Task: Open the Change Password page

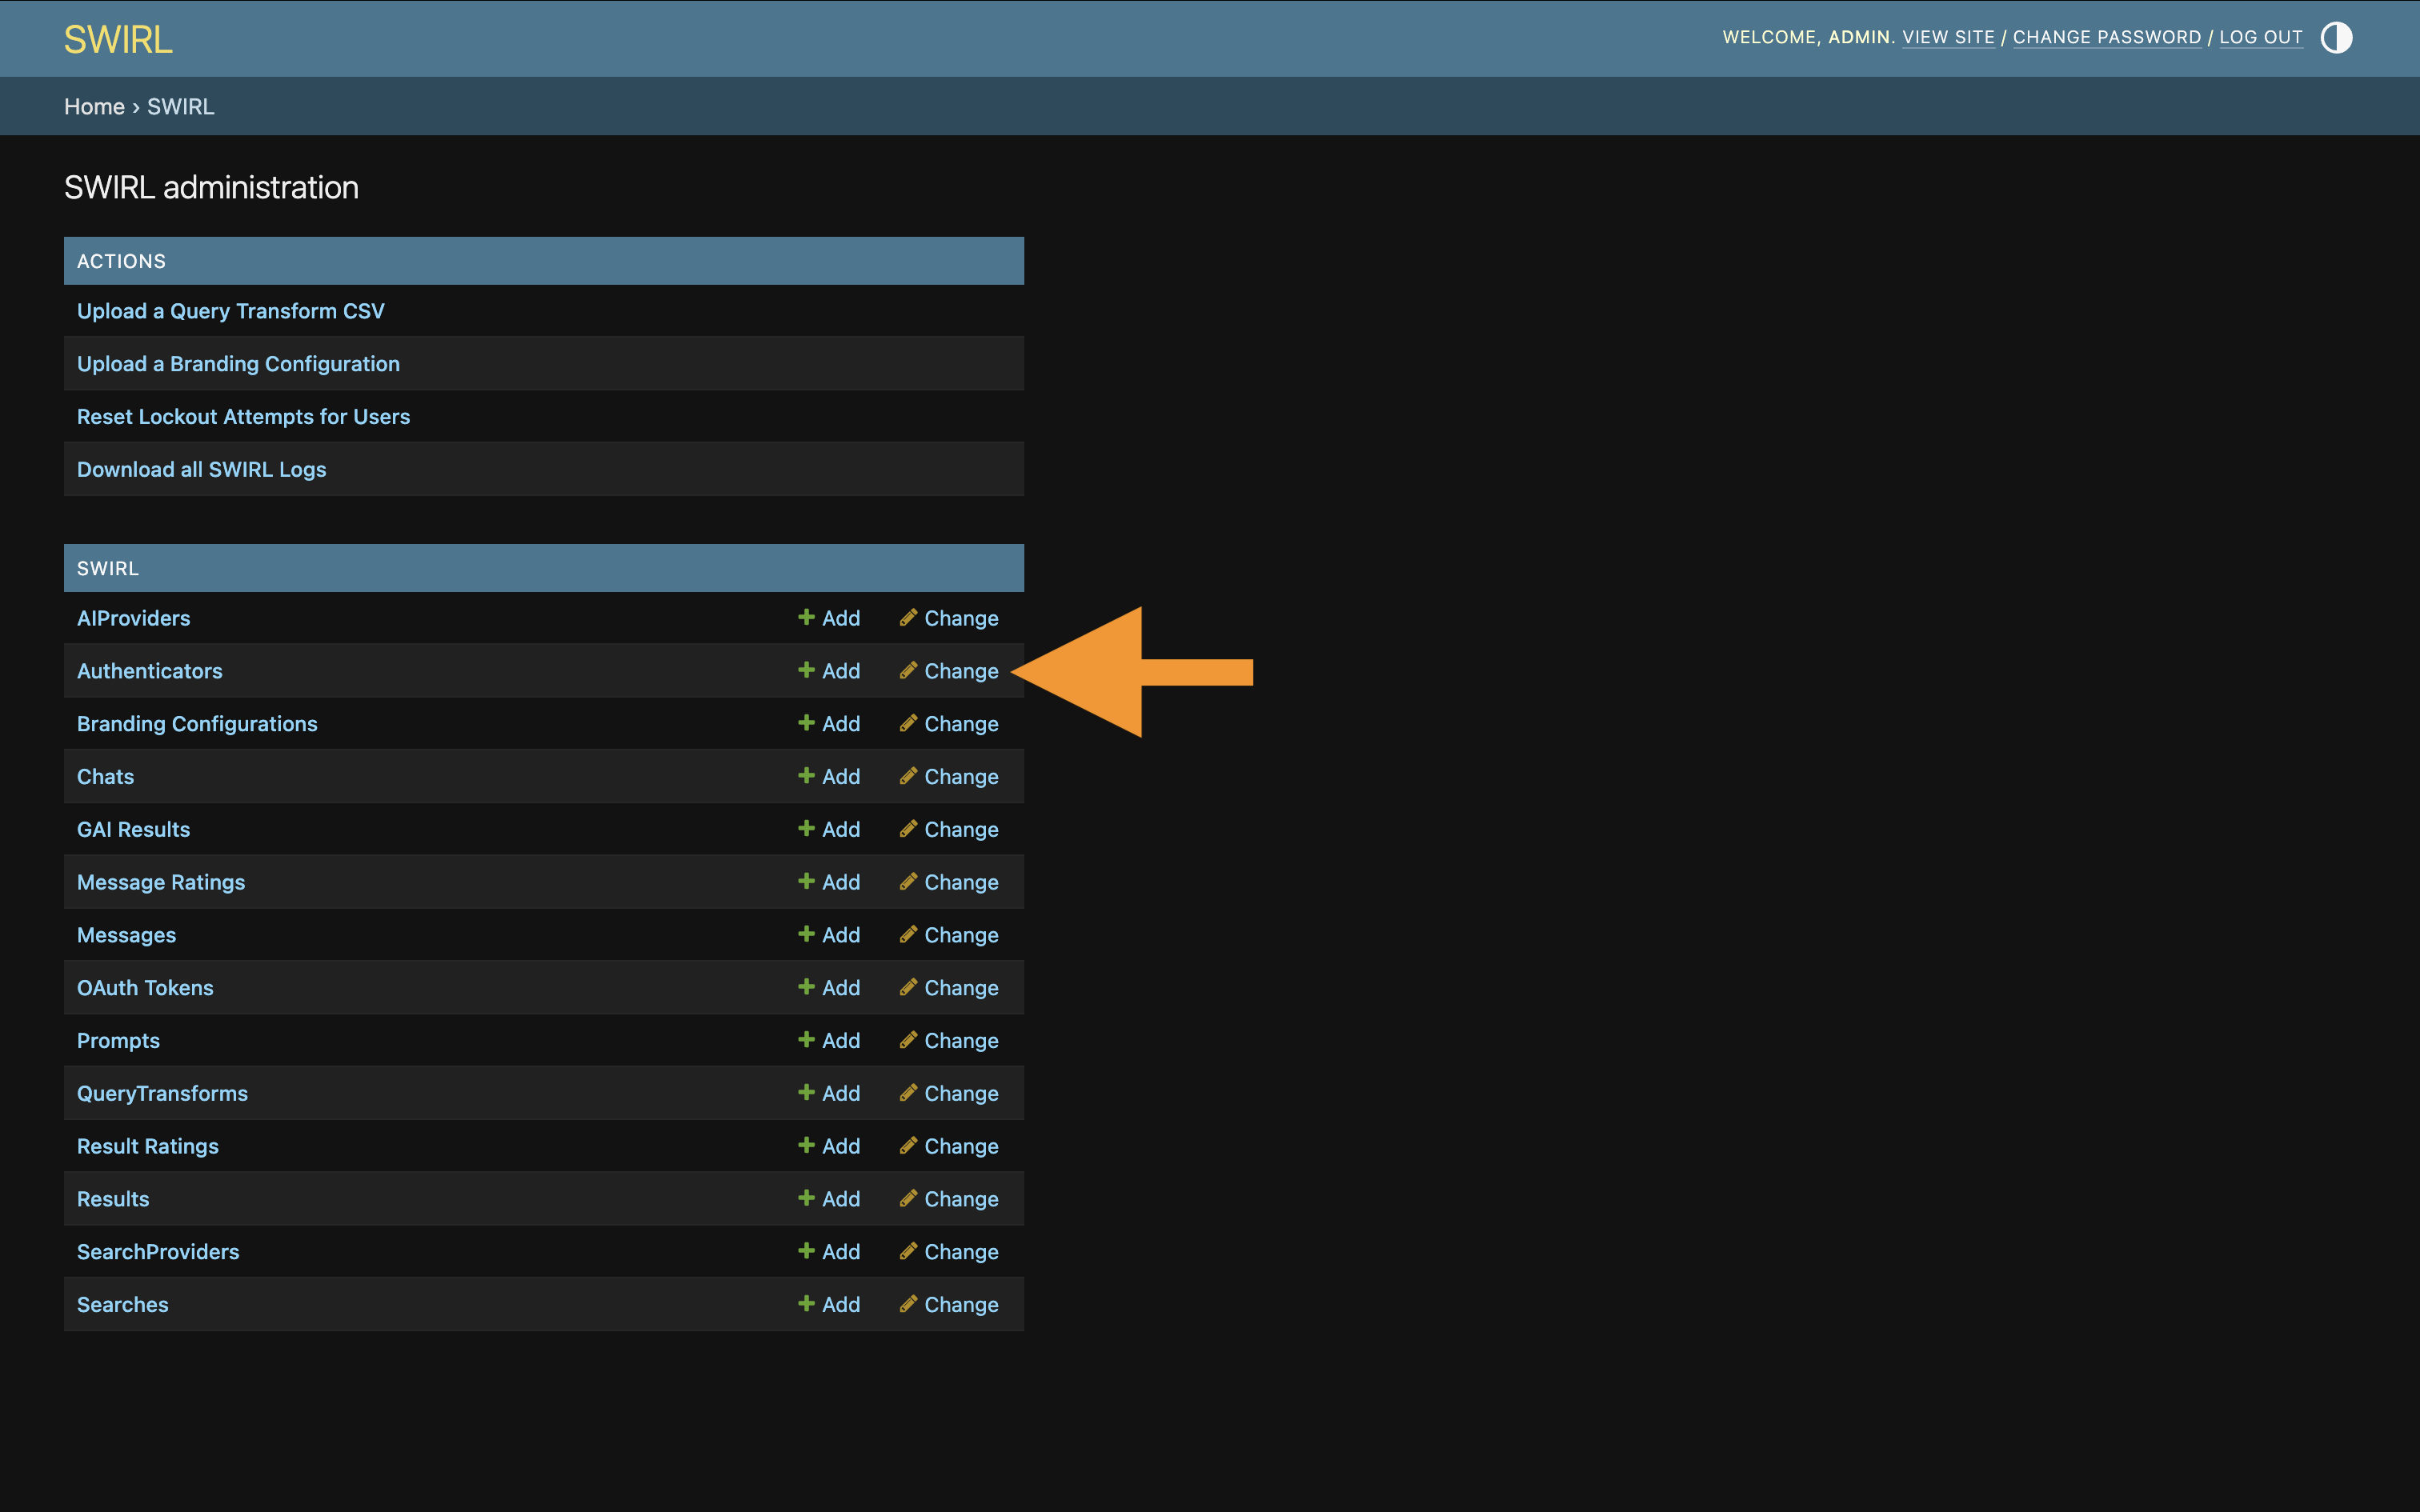Action: pyautogui.click(x=2107, y=37)
